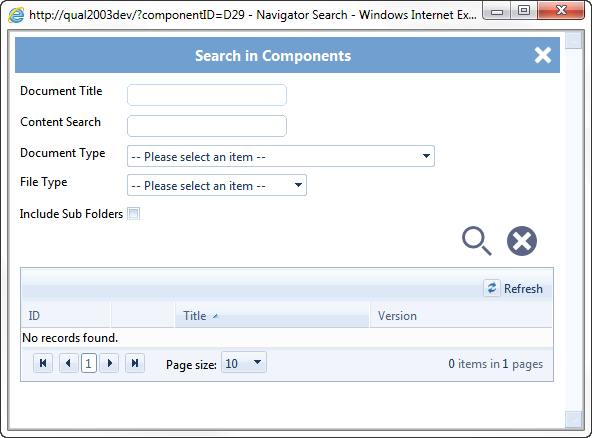592x438 pixels.
Task: Click the dark circle cancel icon
Action: [x=522, y=241]
